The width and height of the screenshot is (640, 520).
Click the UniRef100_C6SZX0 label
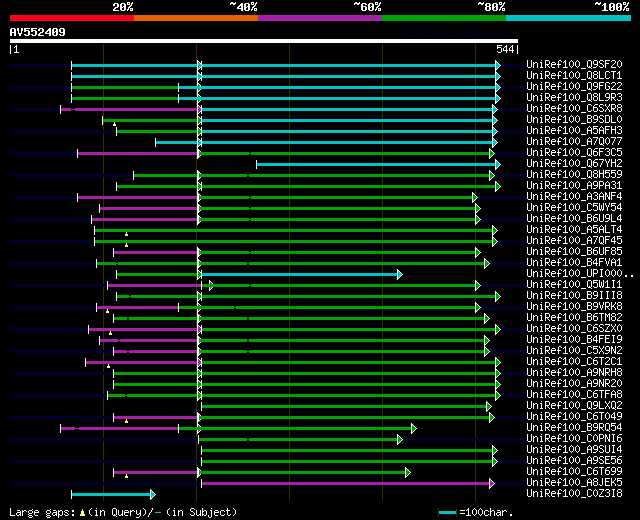pyautogui.click(x=574, y=329)
